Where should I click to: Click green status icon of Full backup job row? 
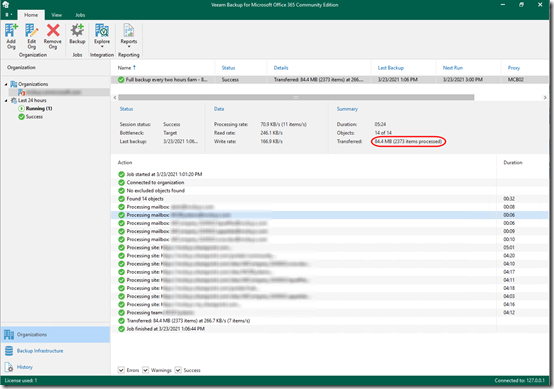121,80
